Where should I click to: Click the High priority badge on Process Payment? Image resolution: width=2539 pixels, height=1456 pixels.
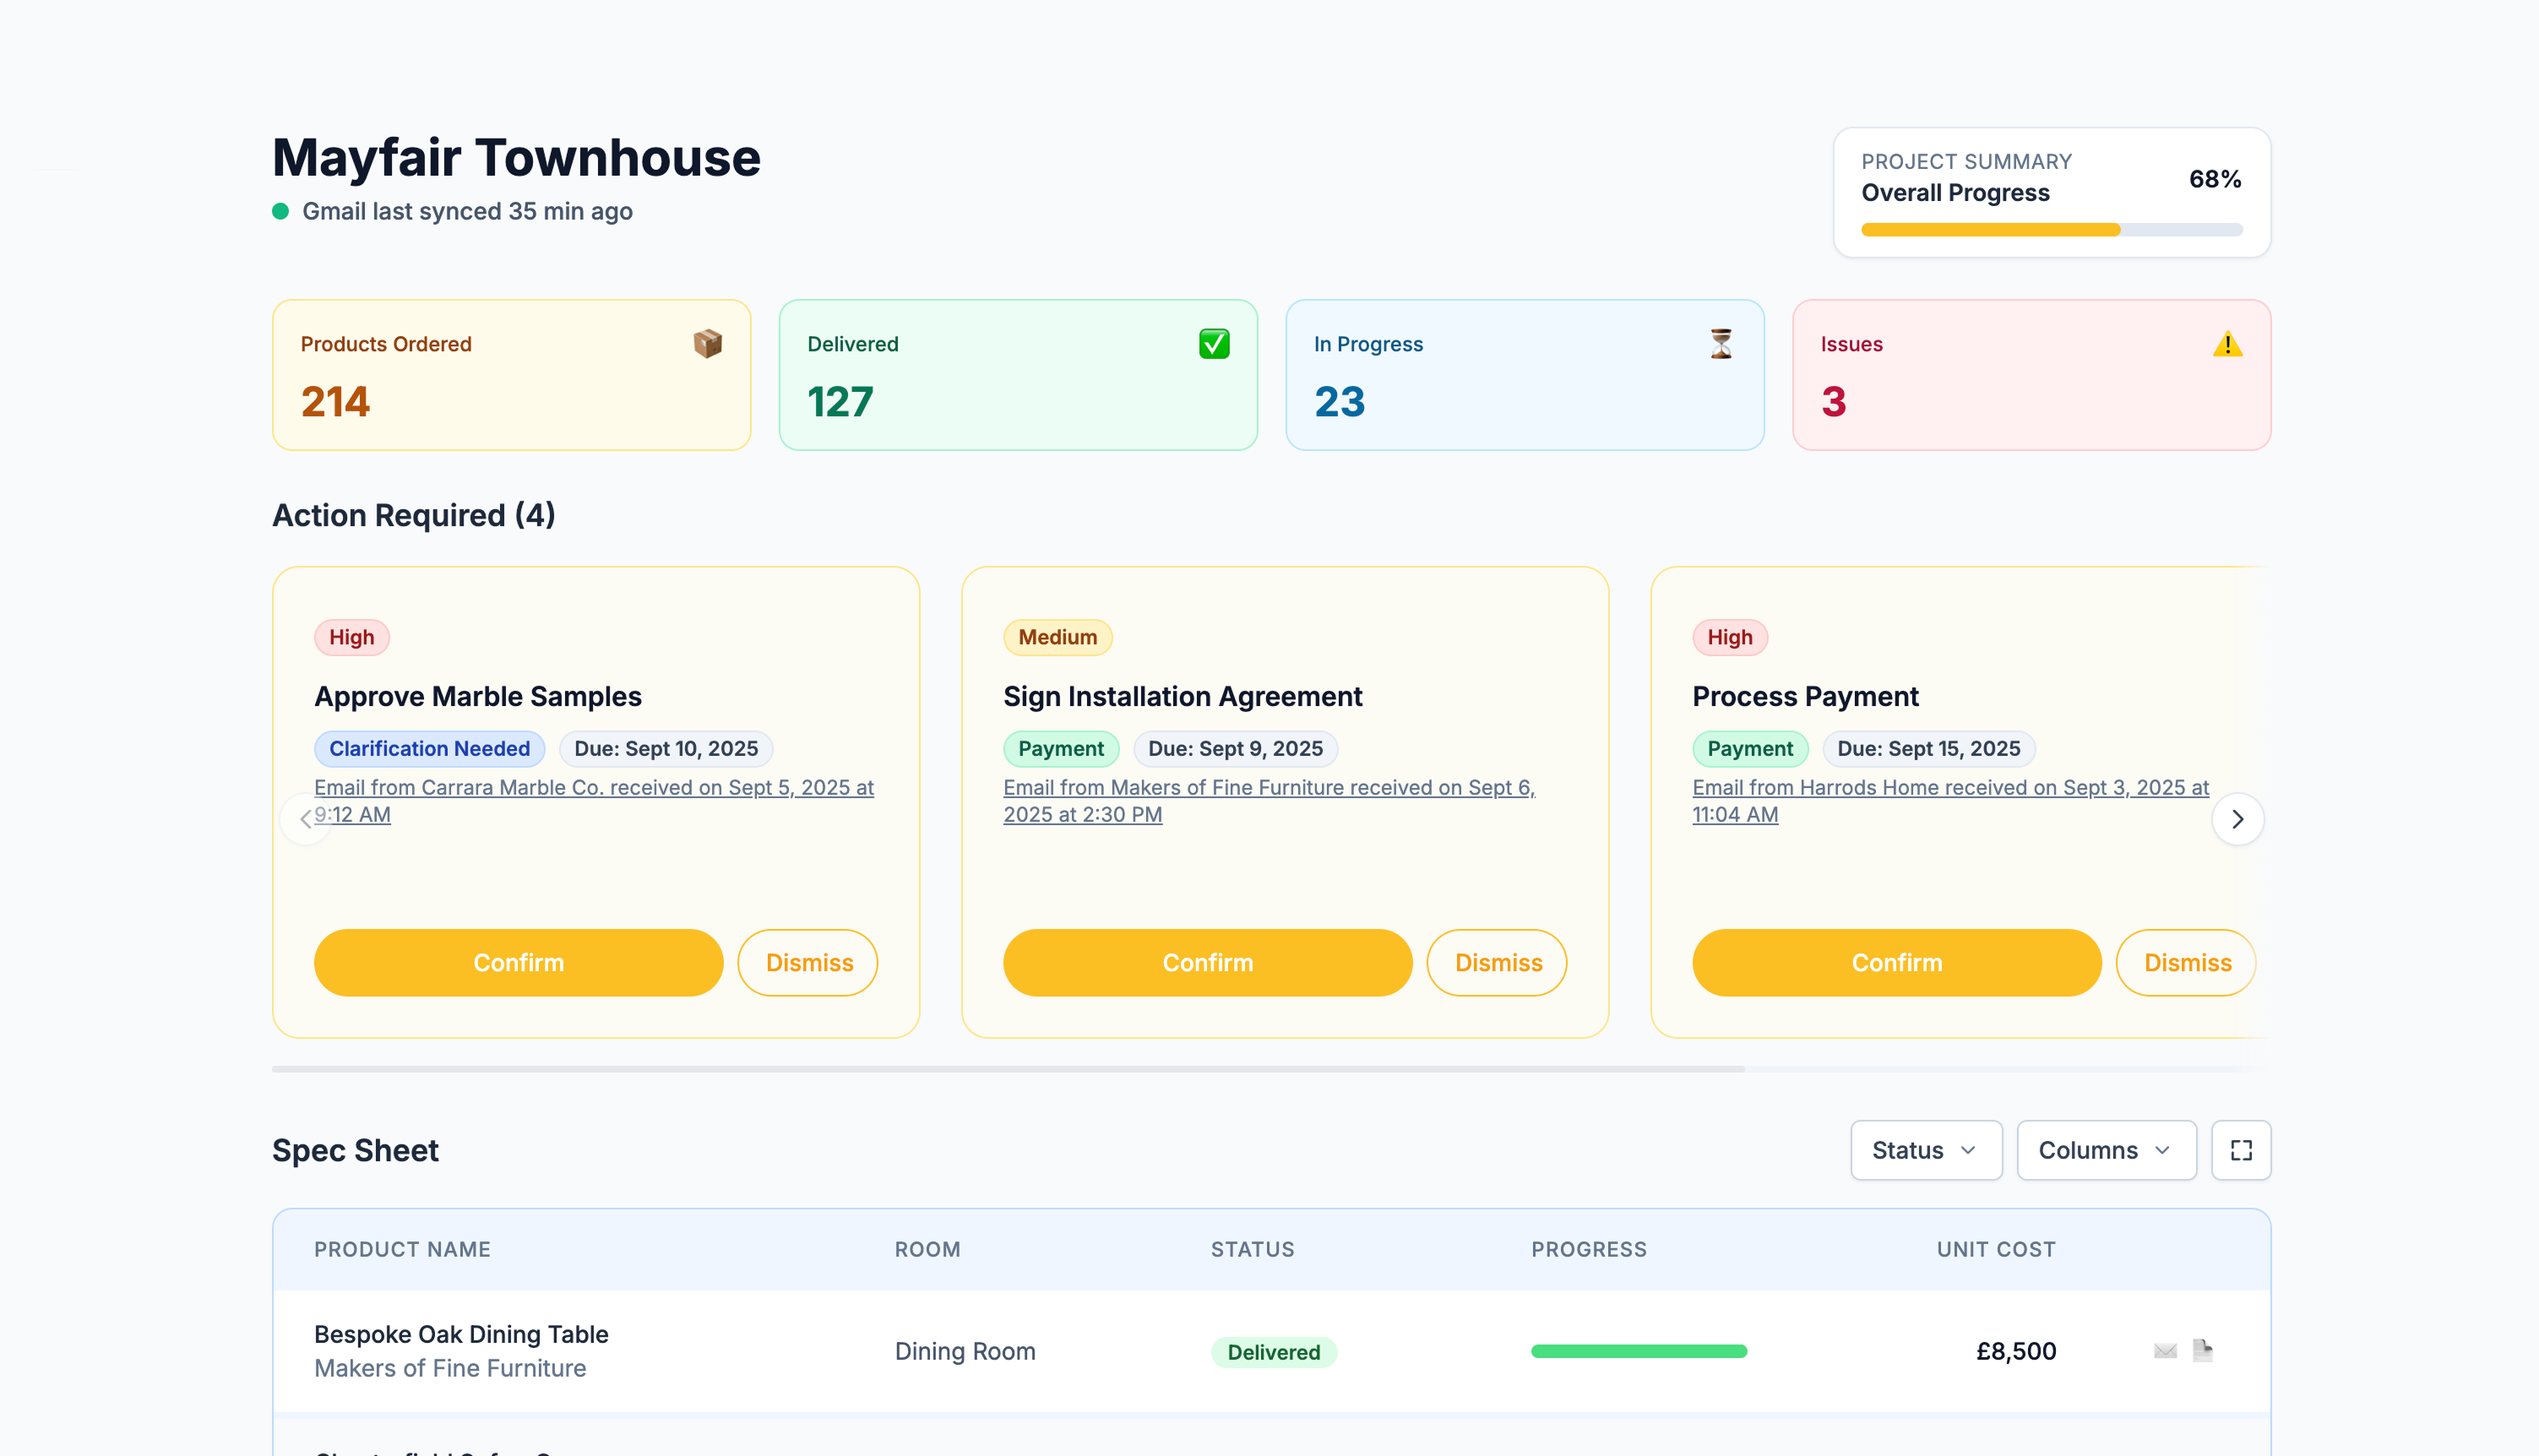coord(1729,637)
